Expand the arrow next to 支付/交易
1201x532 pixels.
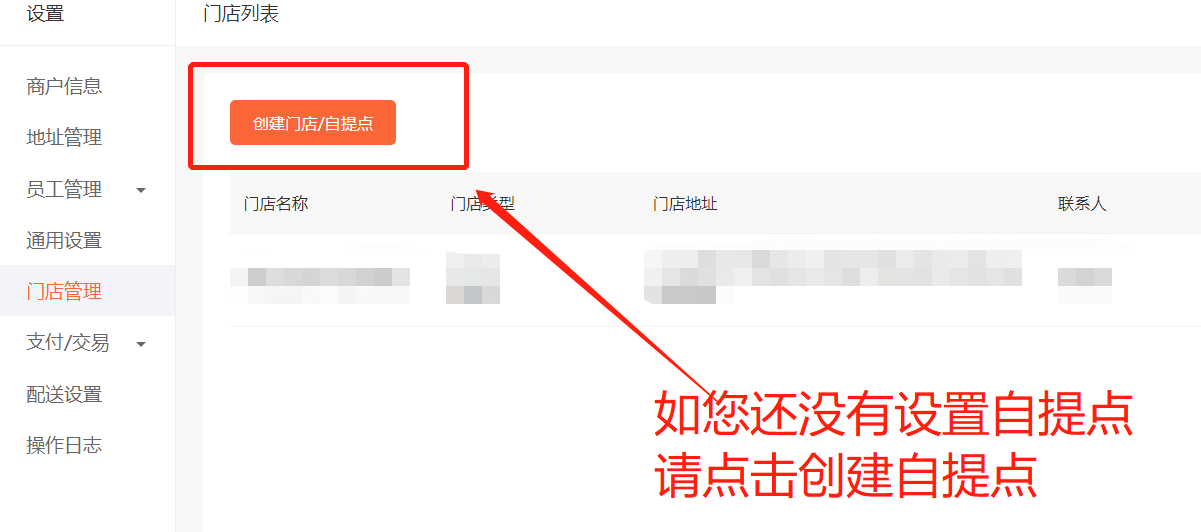[141, 344]
